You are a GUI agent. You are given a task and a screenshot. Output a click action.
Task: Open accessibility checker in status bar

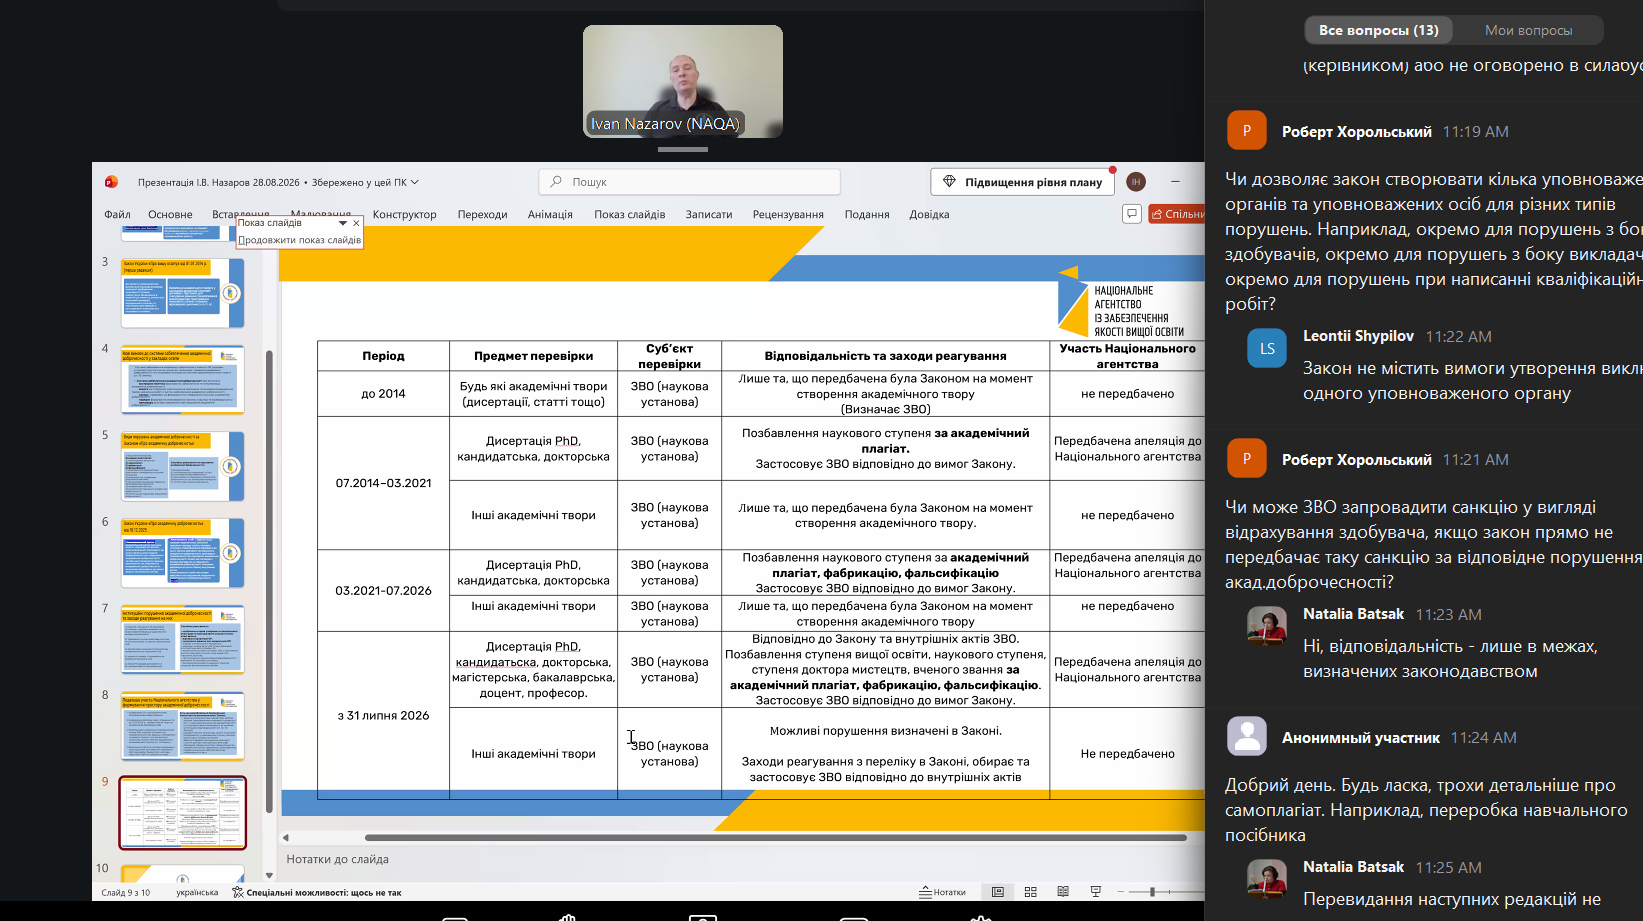(317, 892)
